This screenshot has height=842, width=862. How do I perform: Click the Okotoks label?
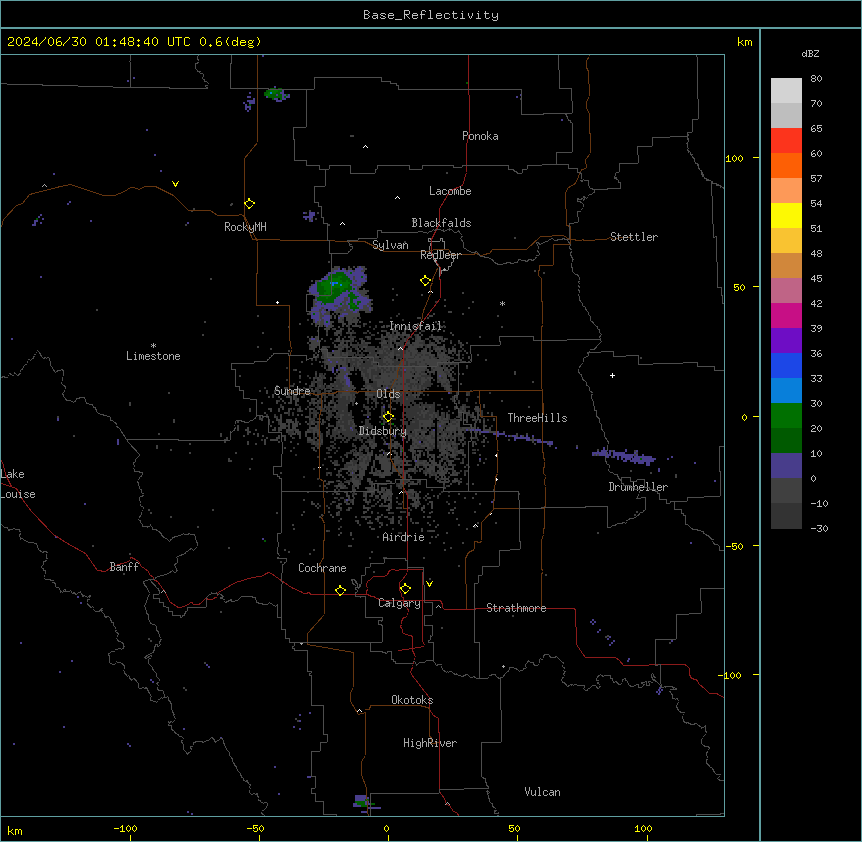pos(412,700)
